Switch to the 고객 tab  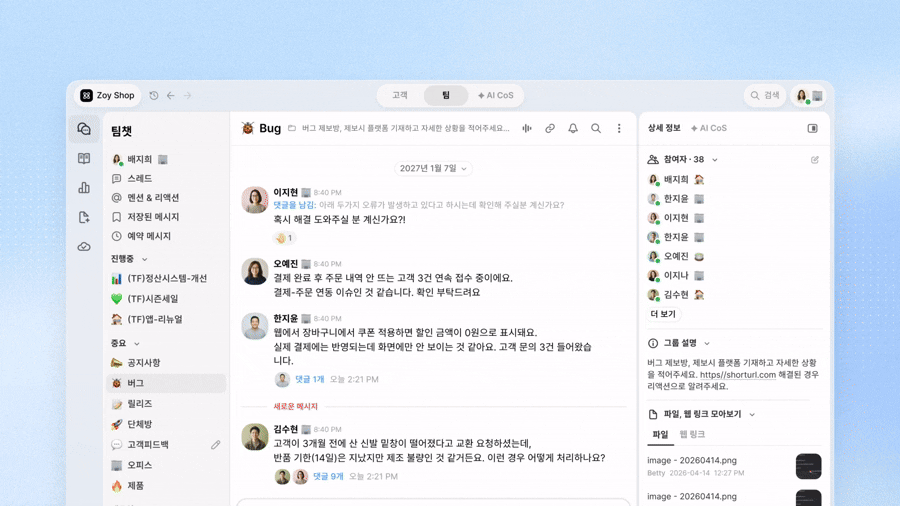[400, 95]
